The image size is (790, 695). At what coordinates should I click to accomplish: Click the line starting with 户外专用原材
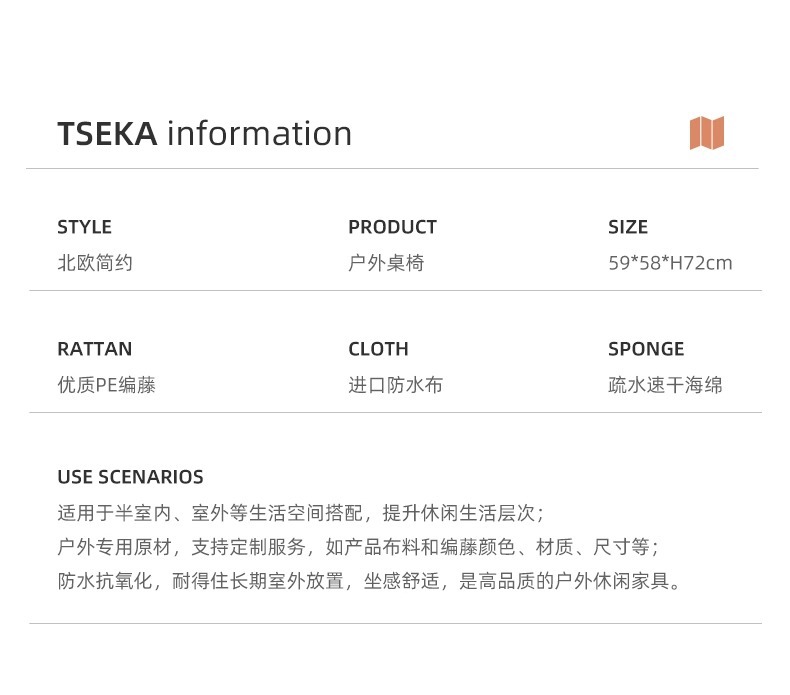(x=358, y=547)
